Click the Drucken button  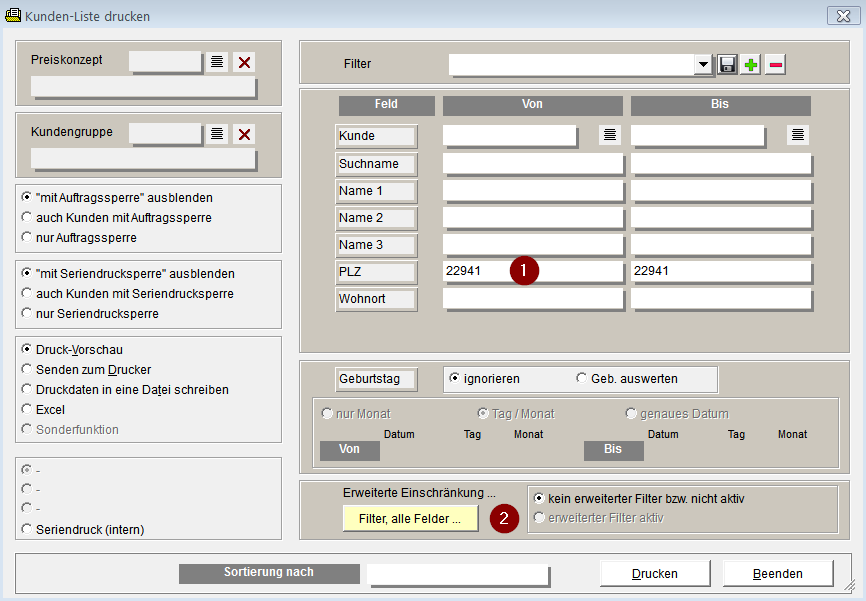point(654,573)
